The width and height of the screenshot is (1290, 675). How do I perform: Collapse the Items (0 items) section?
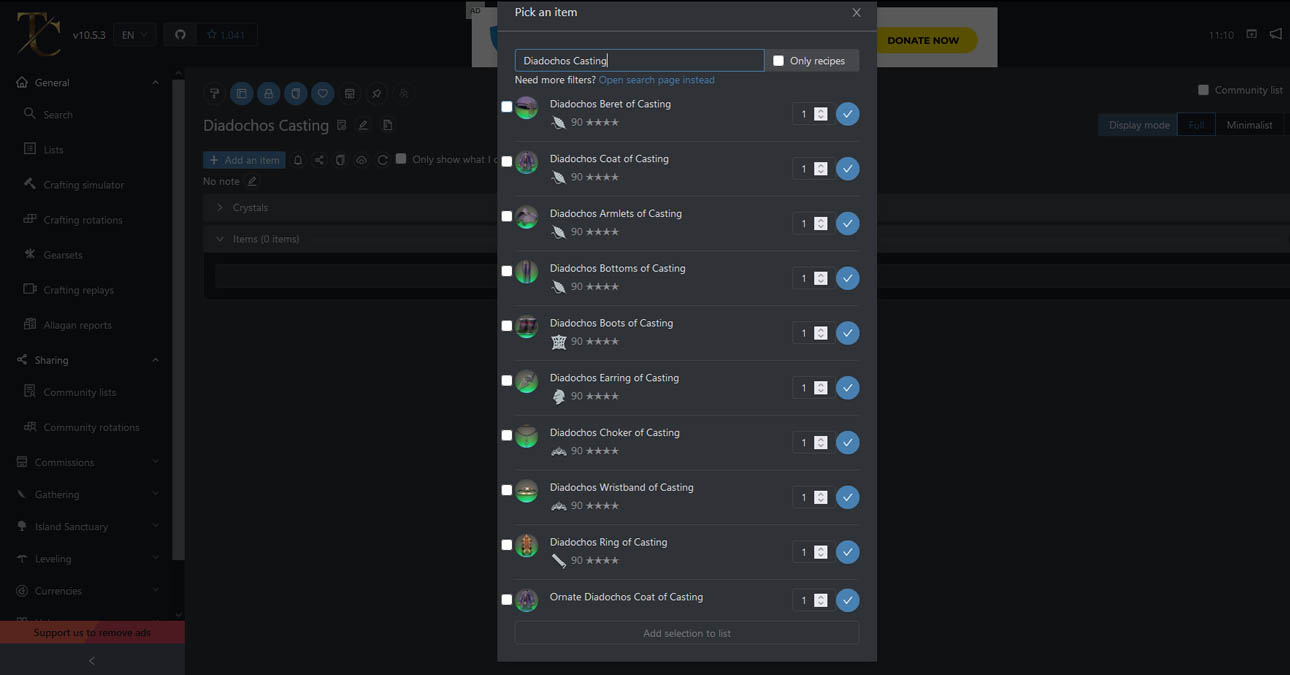click(220, 239)
